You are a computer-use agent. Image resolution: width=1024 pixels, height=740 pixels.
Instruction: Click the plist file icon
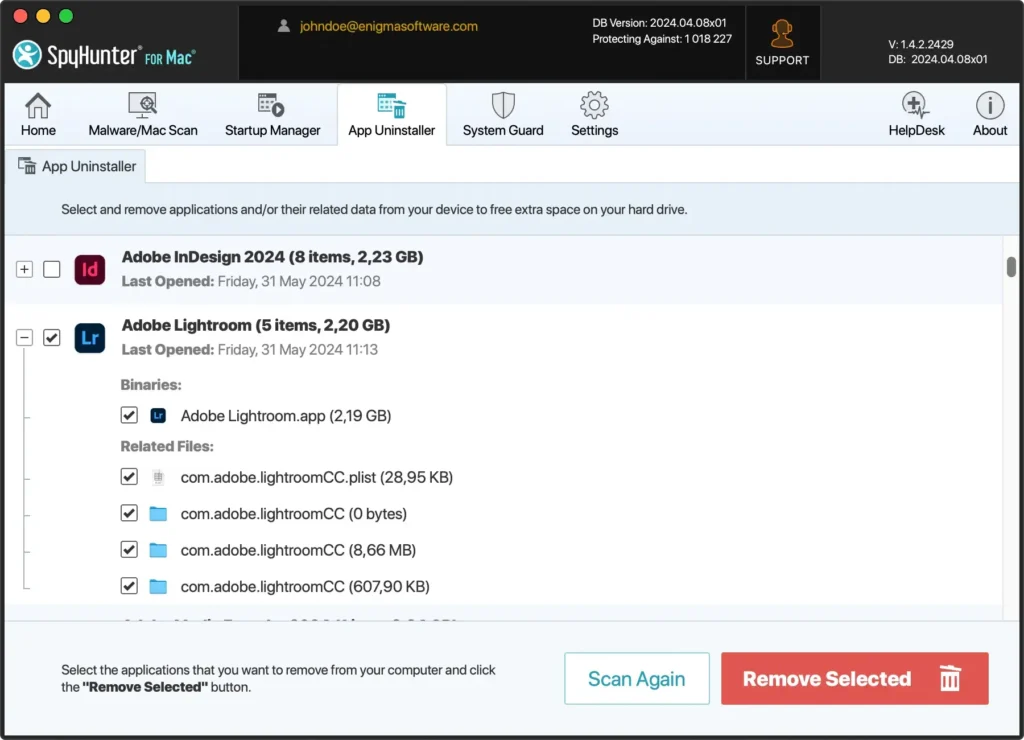click(x=158, y=477)
